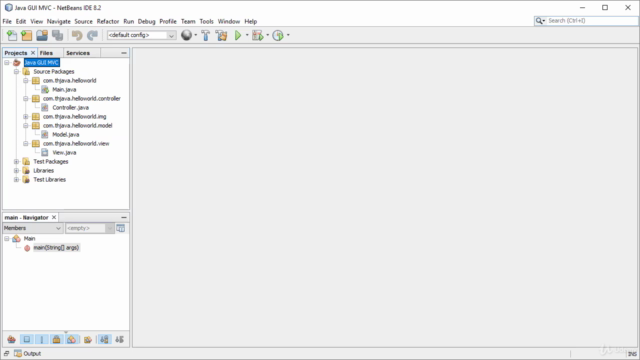Collapse the Java GUI MVC project node

[x=7, y=62]
